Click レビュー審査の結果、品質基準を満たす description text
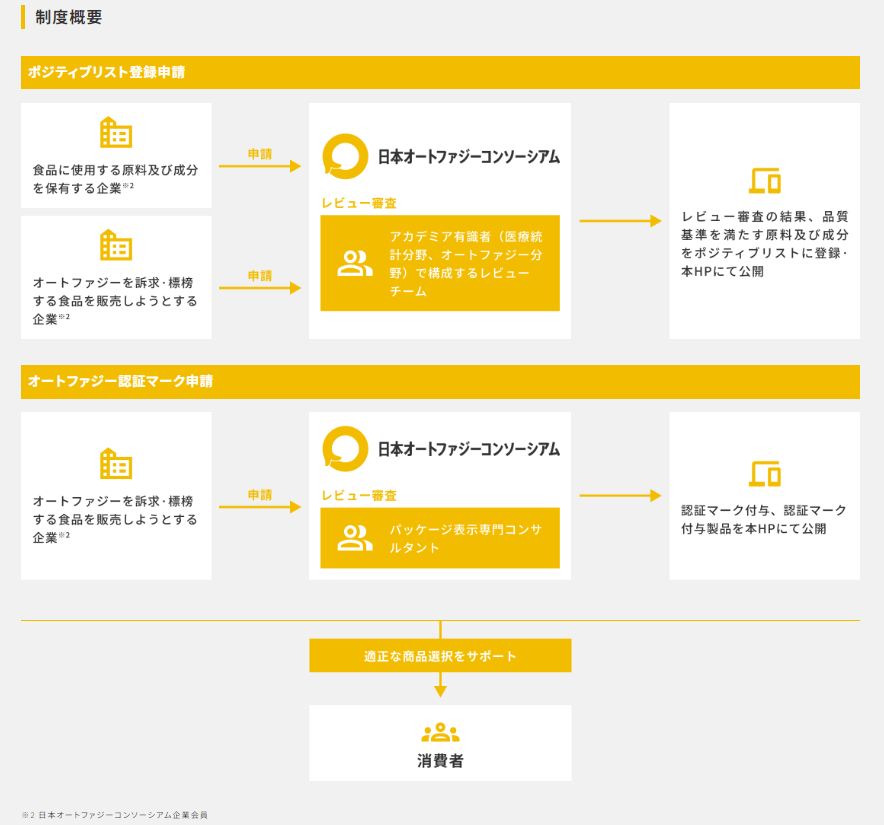Image resolution: width=884 pixels, height=825 pixels. pyautogui.click(x=764, y=244)
